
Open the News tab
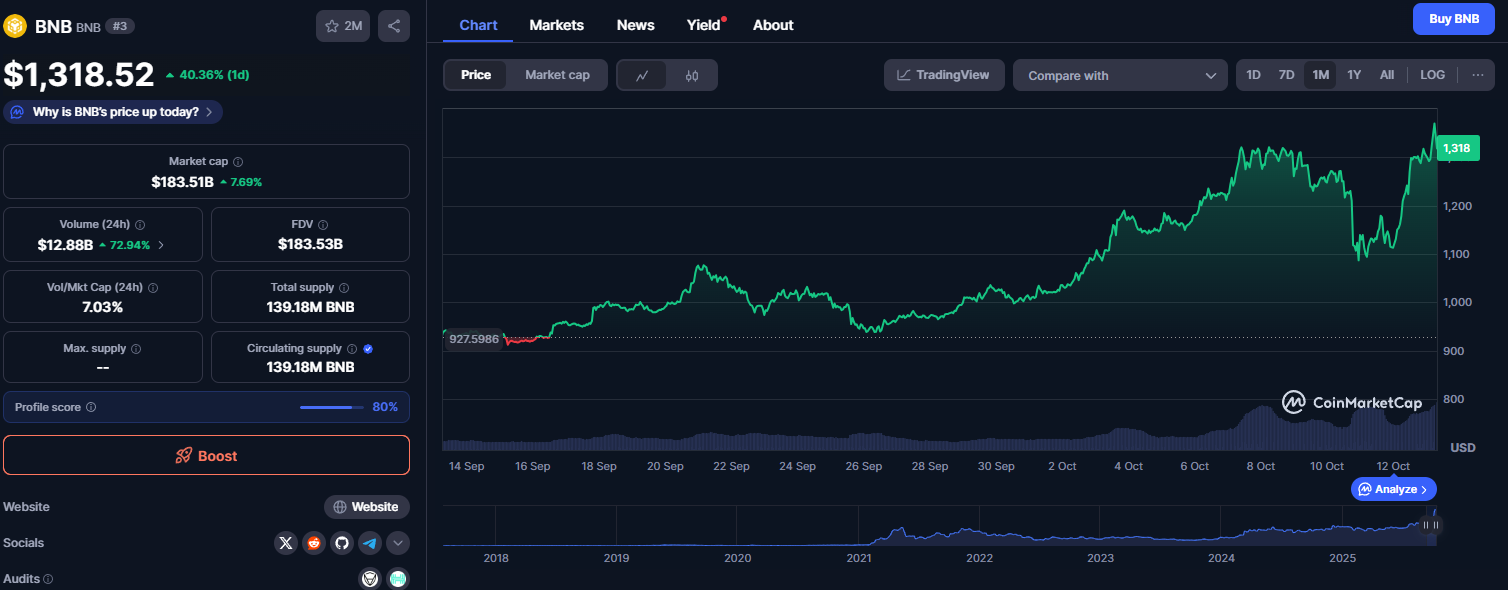pos(635,25)
